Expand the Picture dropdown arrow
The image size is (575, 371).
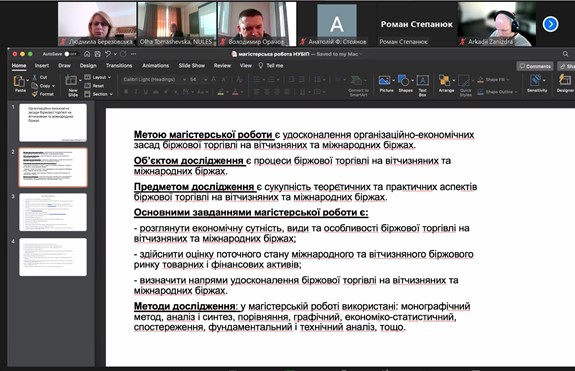393,80
